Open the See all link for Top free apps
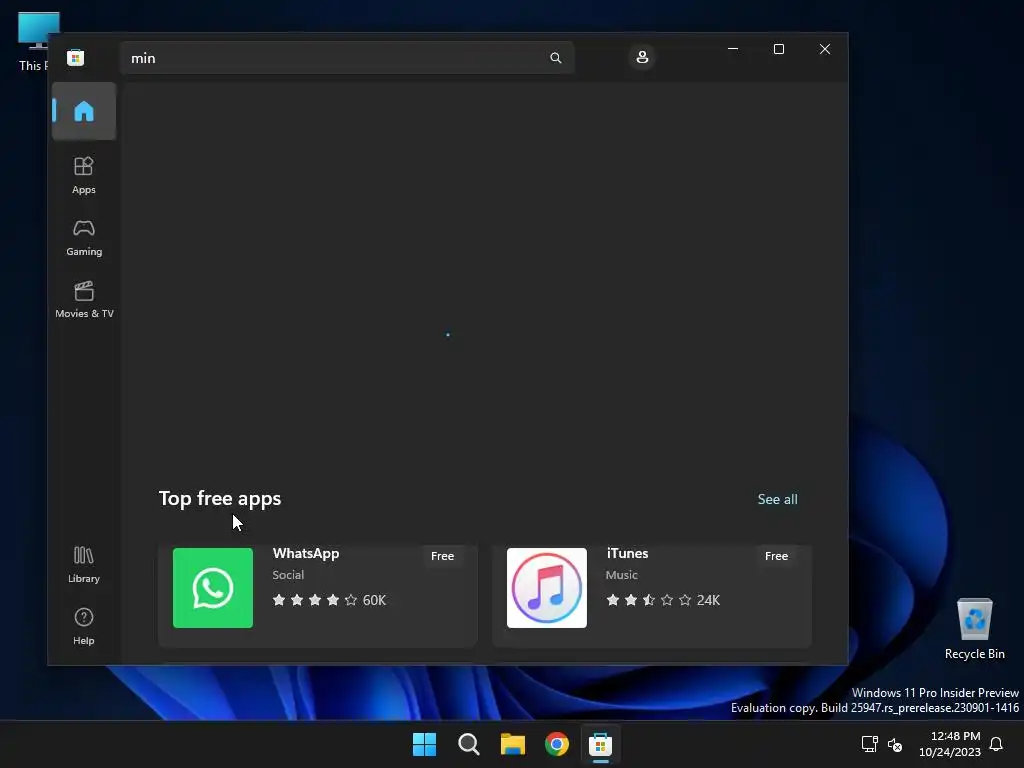 point(777,499)
